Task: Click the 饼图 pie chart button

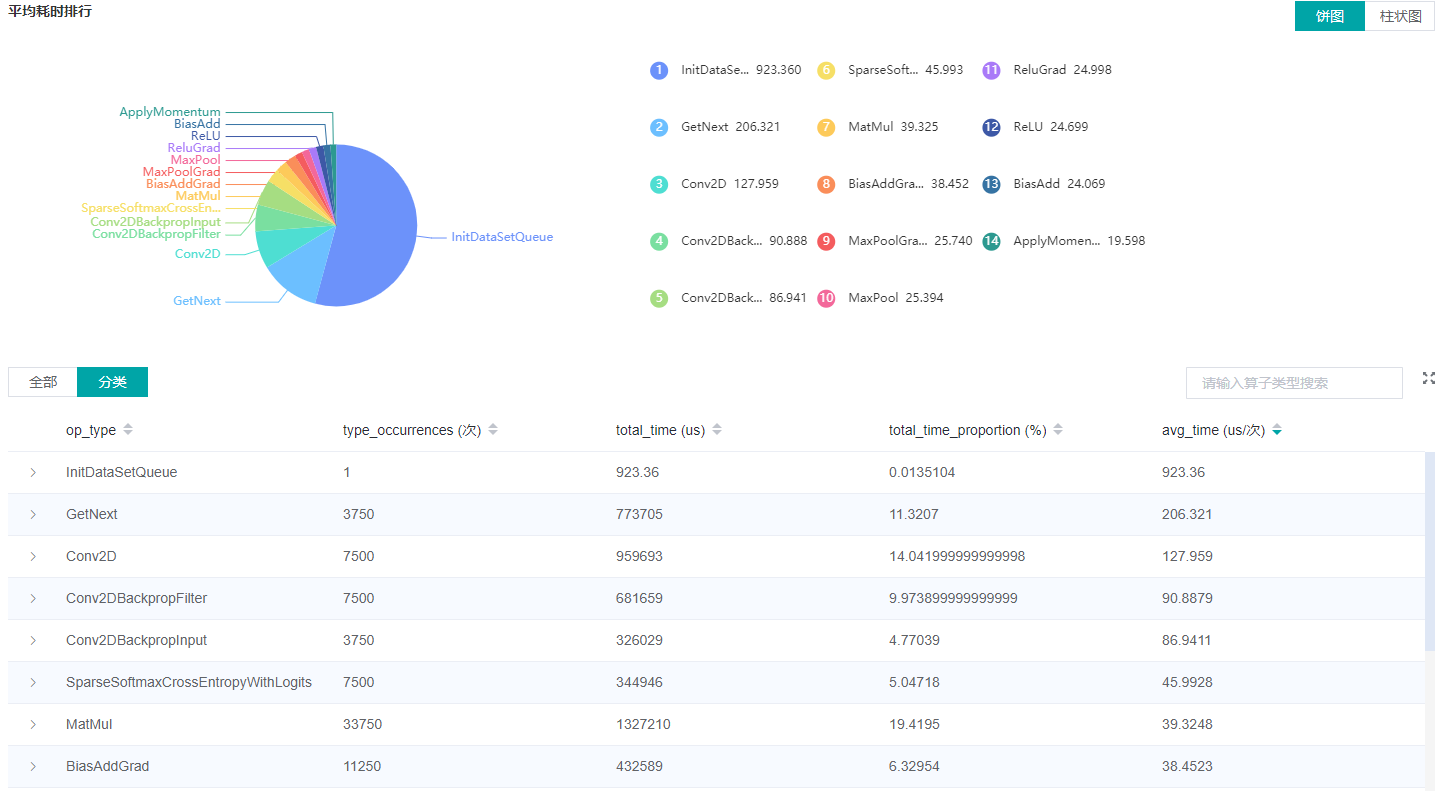Action: pos(1329,16)
